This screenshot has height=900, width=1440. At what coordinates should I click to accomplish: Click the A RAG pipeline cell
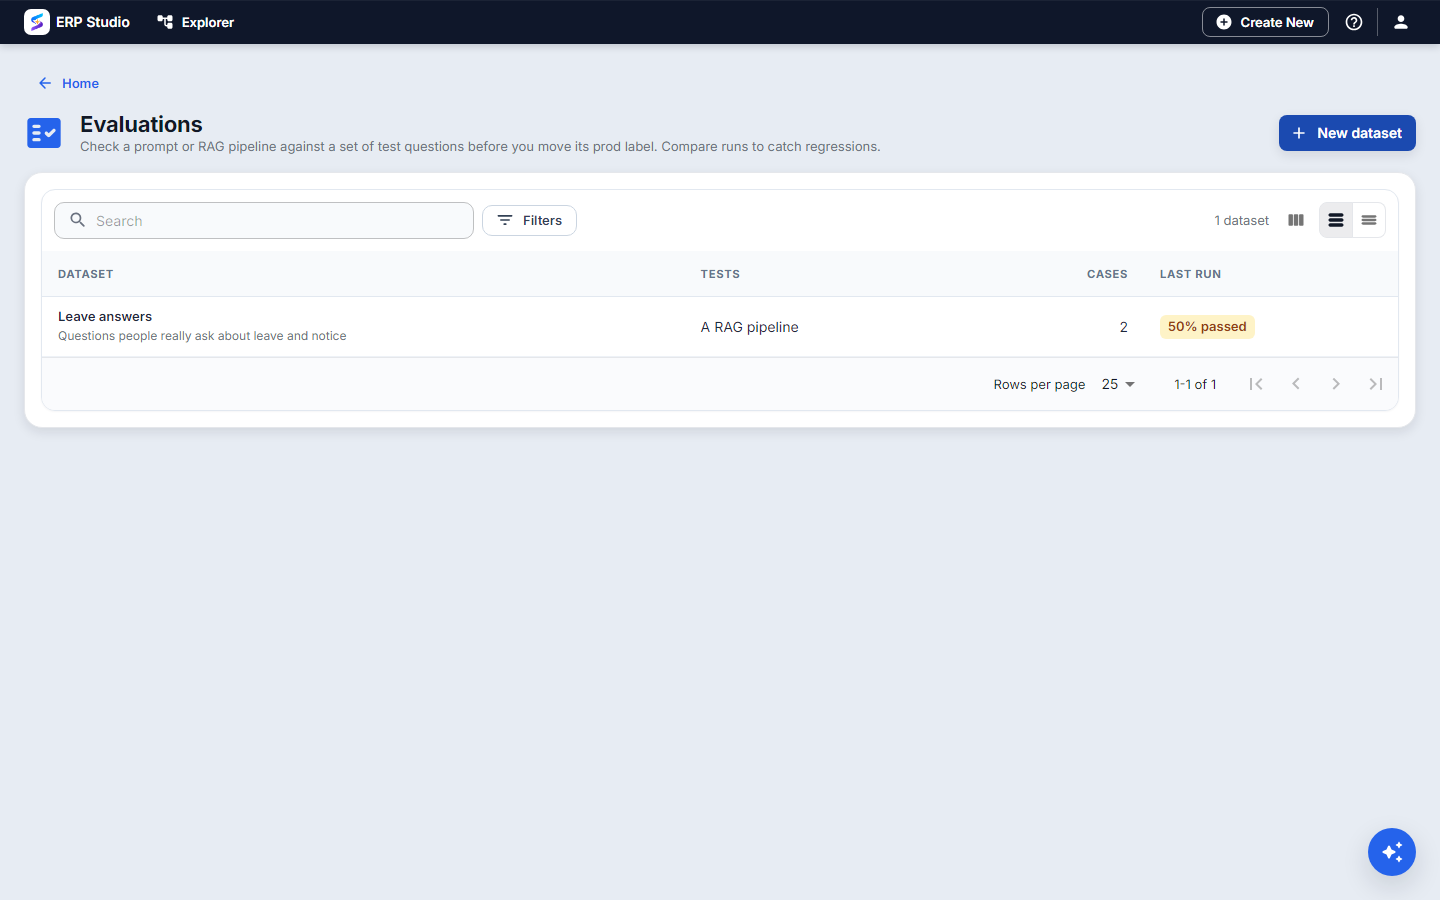pos(750,327)
